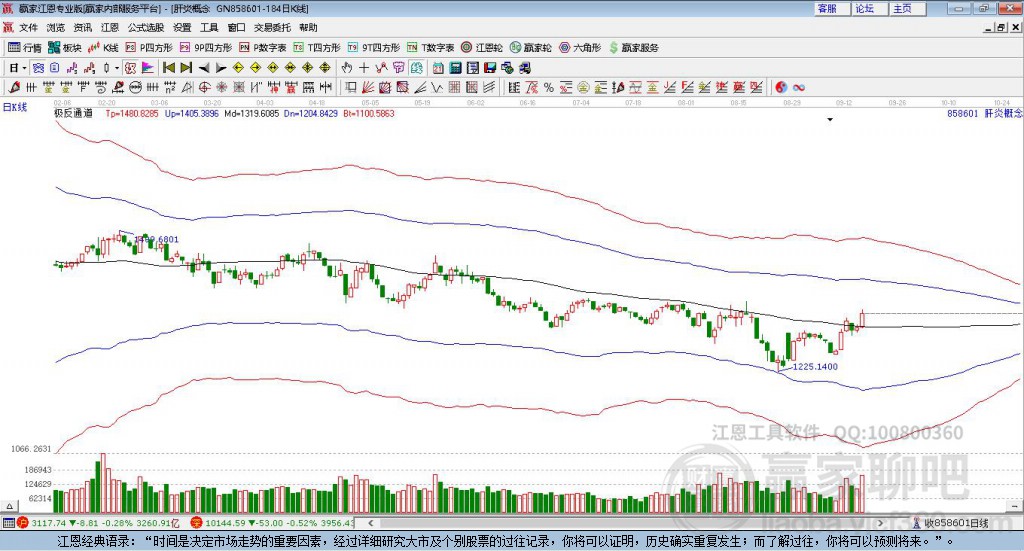Select the red target circle tool

[204, 87]
